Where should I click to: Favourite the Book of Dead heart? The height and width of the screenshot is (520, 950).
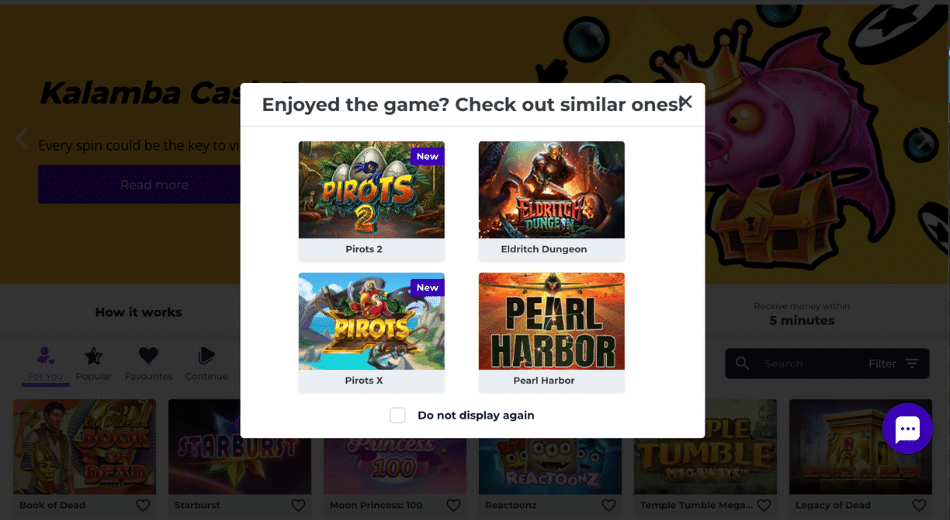(143, 505)
